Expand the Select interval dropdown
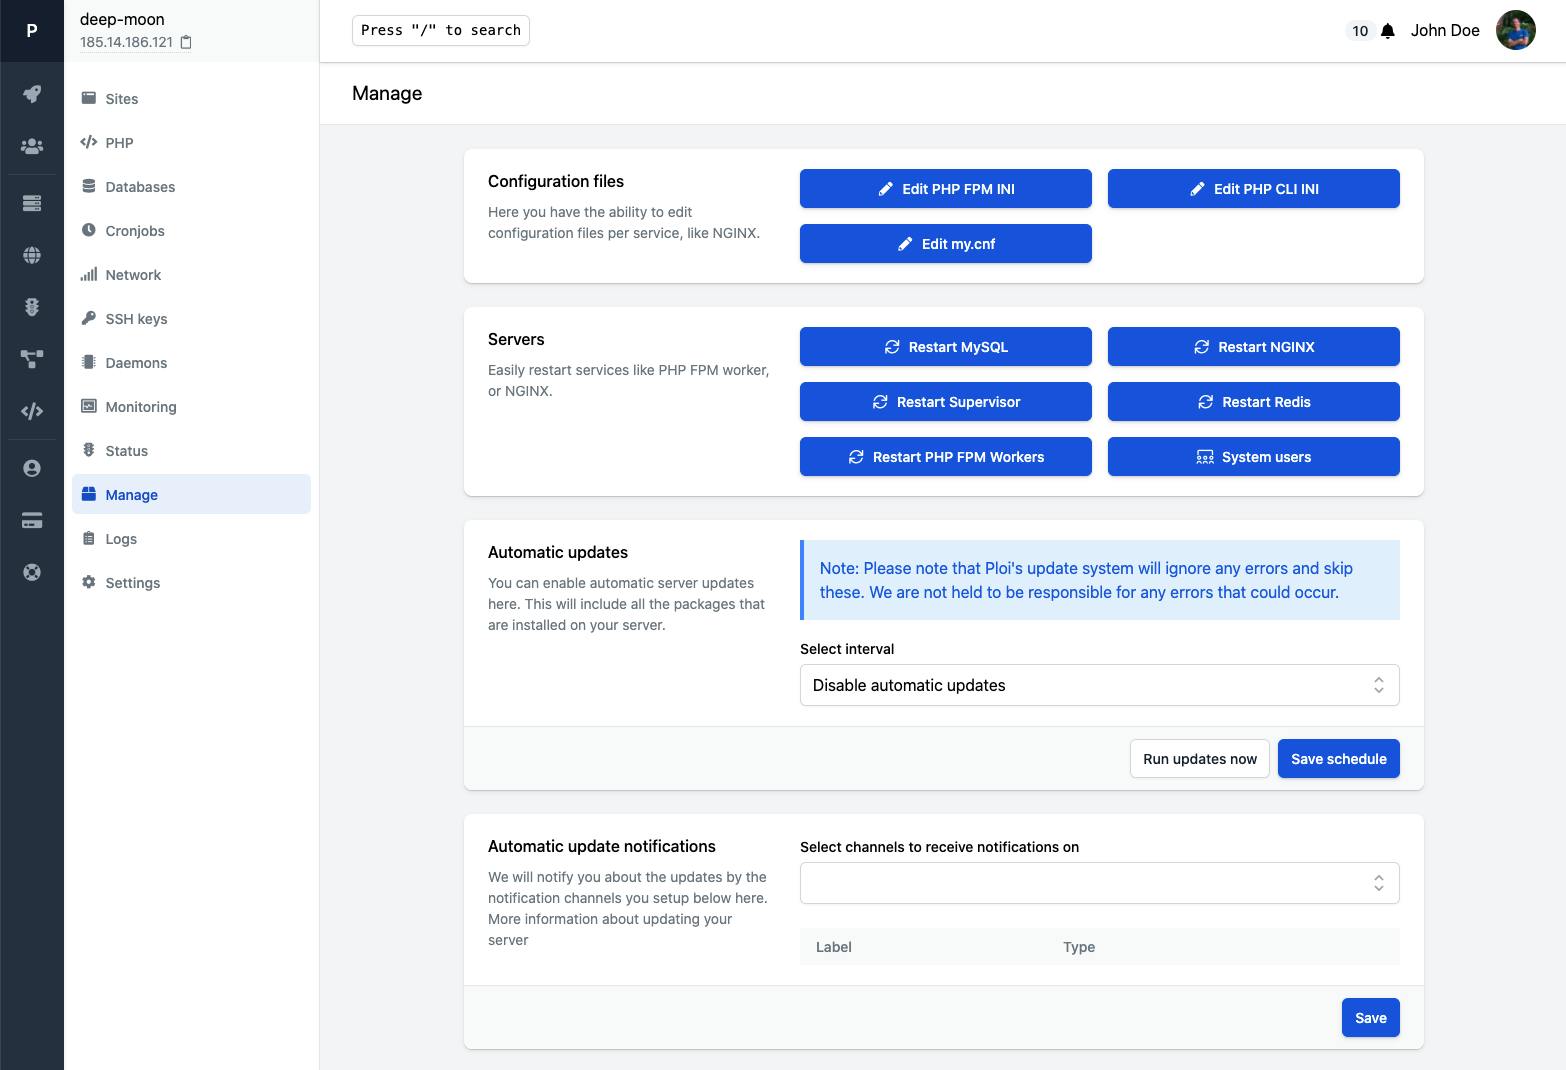This screenshot has height=1070, width=1566. (x=1100, y=685)
